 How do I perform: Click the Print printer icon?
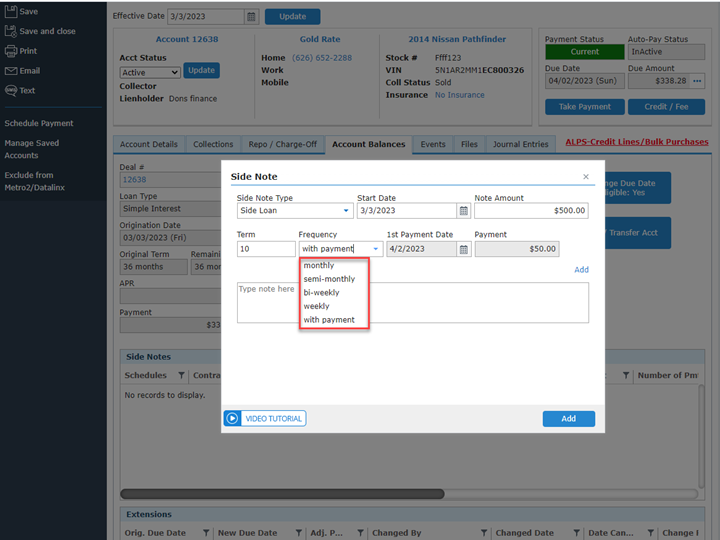[x=11, y=51]
